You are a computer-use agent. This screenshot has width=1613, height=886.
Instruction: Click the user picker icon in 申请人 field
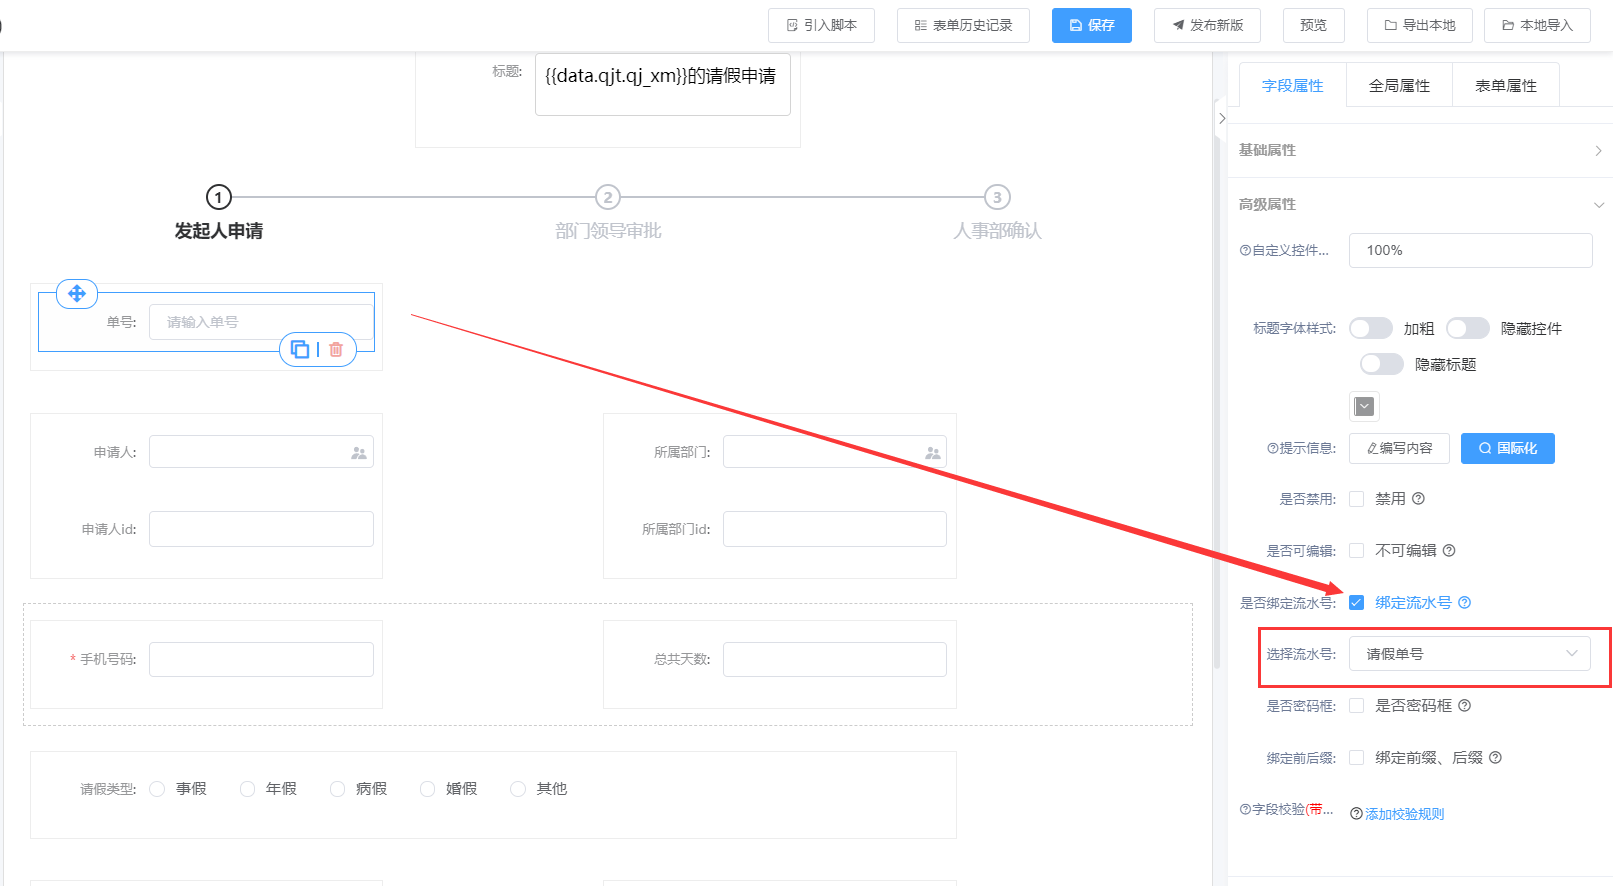(359, 453)
